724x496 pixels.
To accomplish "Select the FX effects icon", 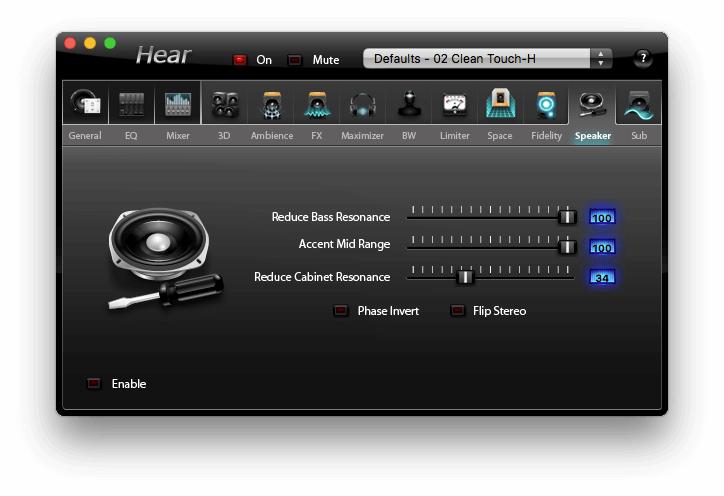I will [x=317, y=104].
